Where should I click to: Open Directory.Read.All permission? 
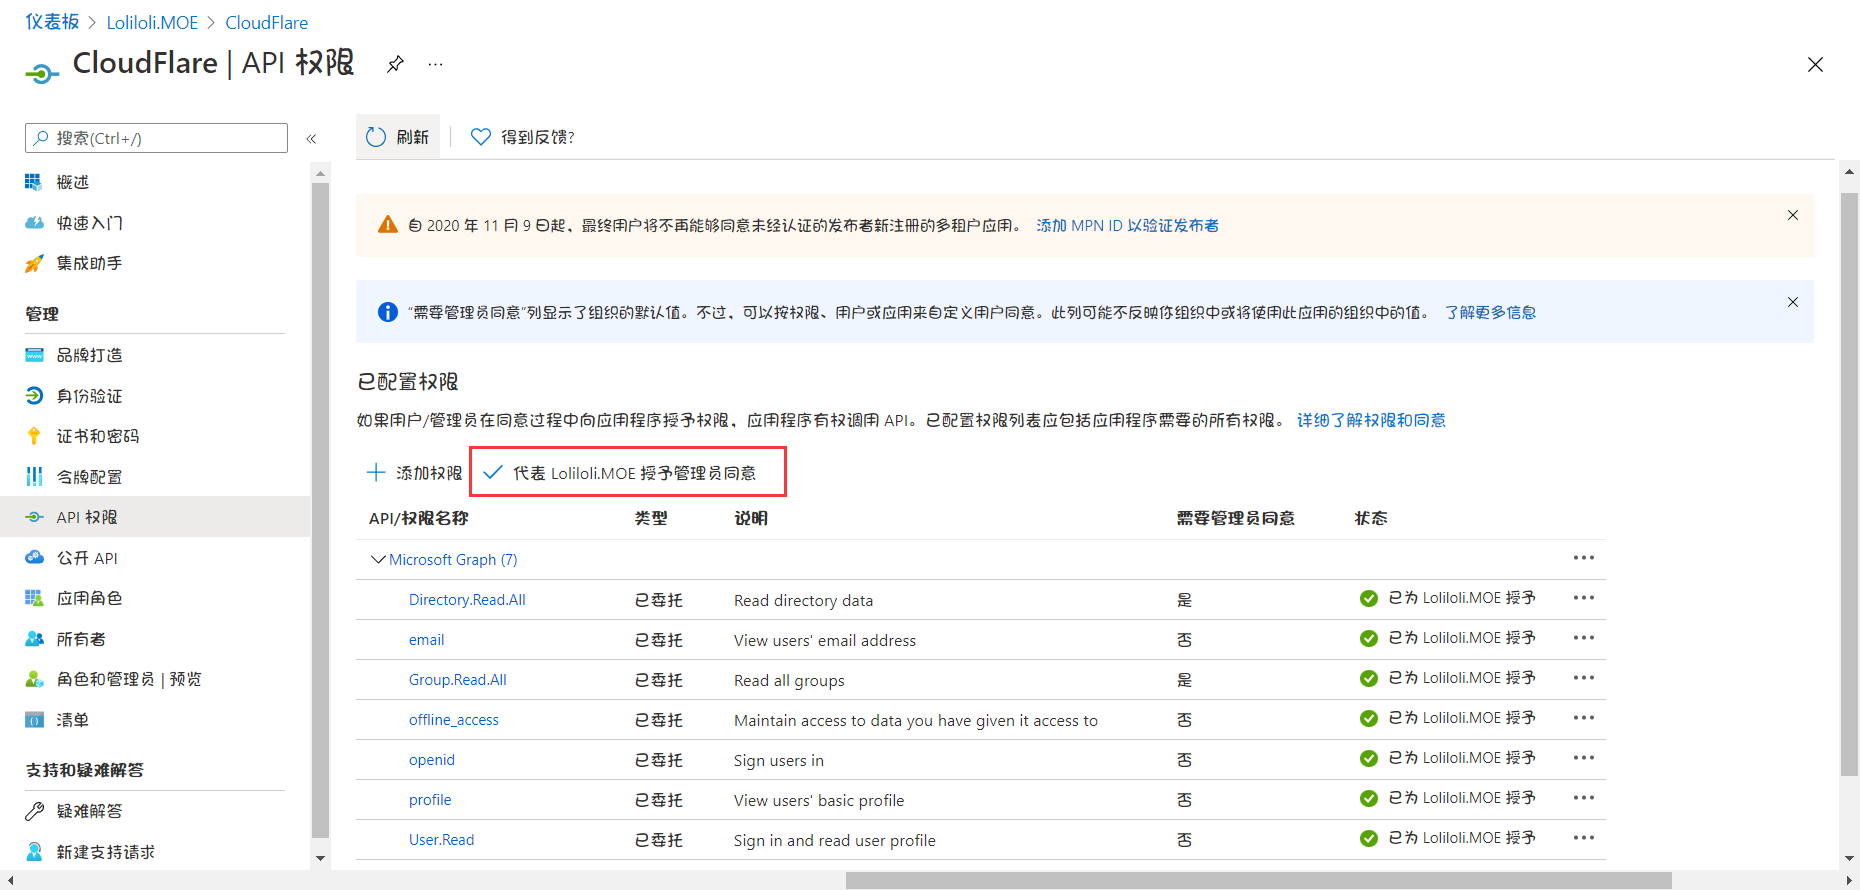point(467,600)
